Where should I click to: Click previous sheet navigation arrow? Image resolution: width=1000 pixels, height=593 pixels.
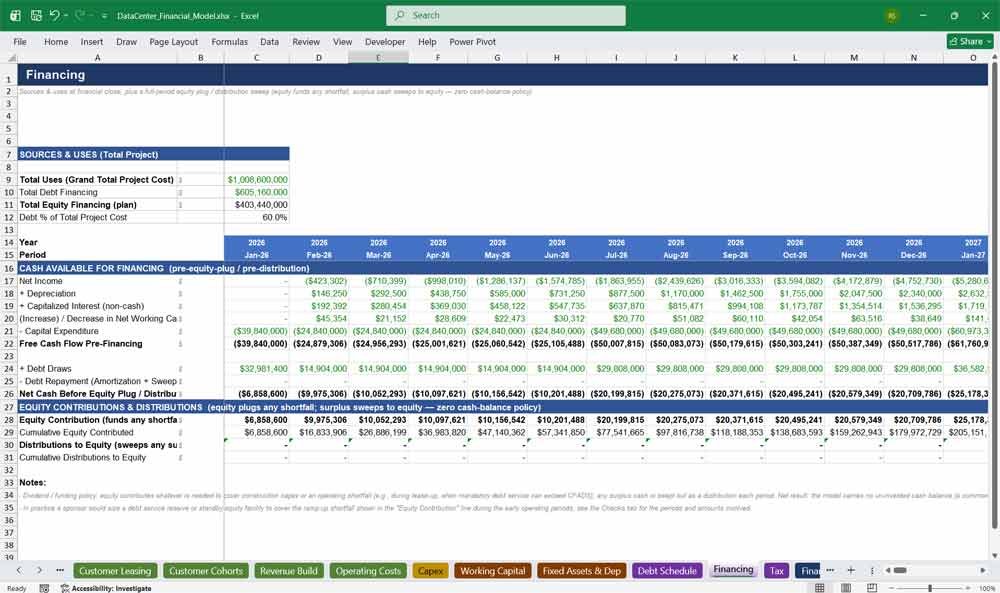tap(19, 570)
